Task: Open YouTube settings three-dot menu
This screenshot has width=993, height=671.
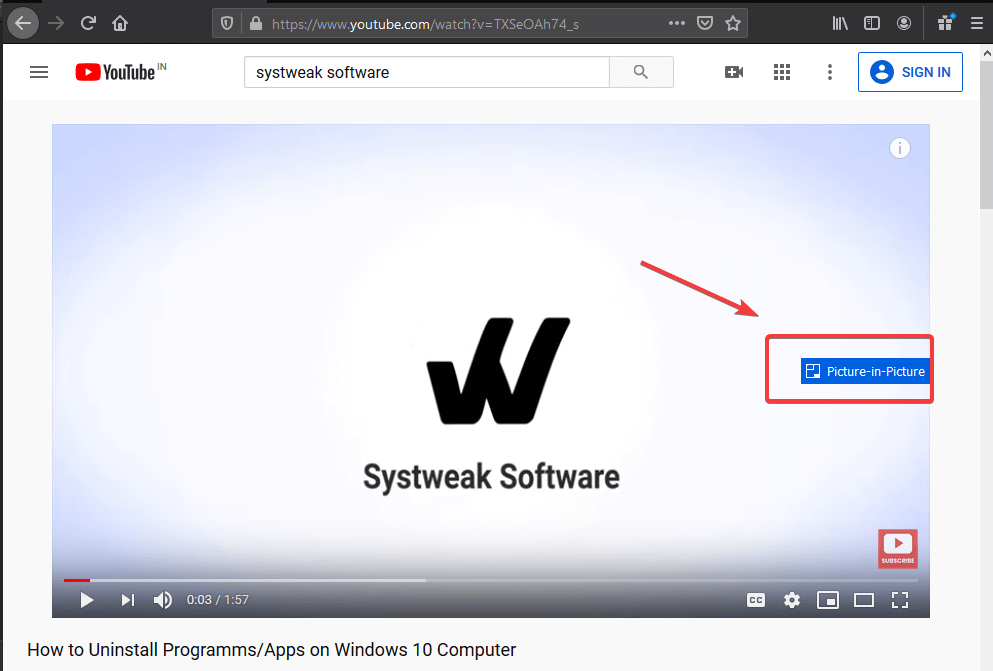Action: coord(830,72)
